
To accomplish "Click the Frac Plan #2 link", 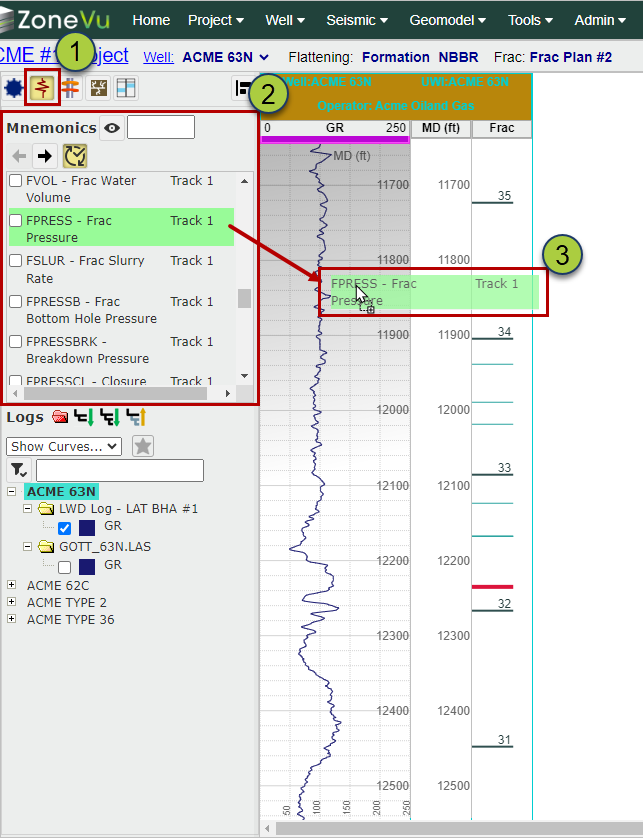I will pyautogui.click(x=571, y=57).
